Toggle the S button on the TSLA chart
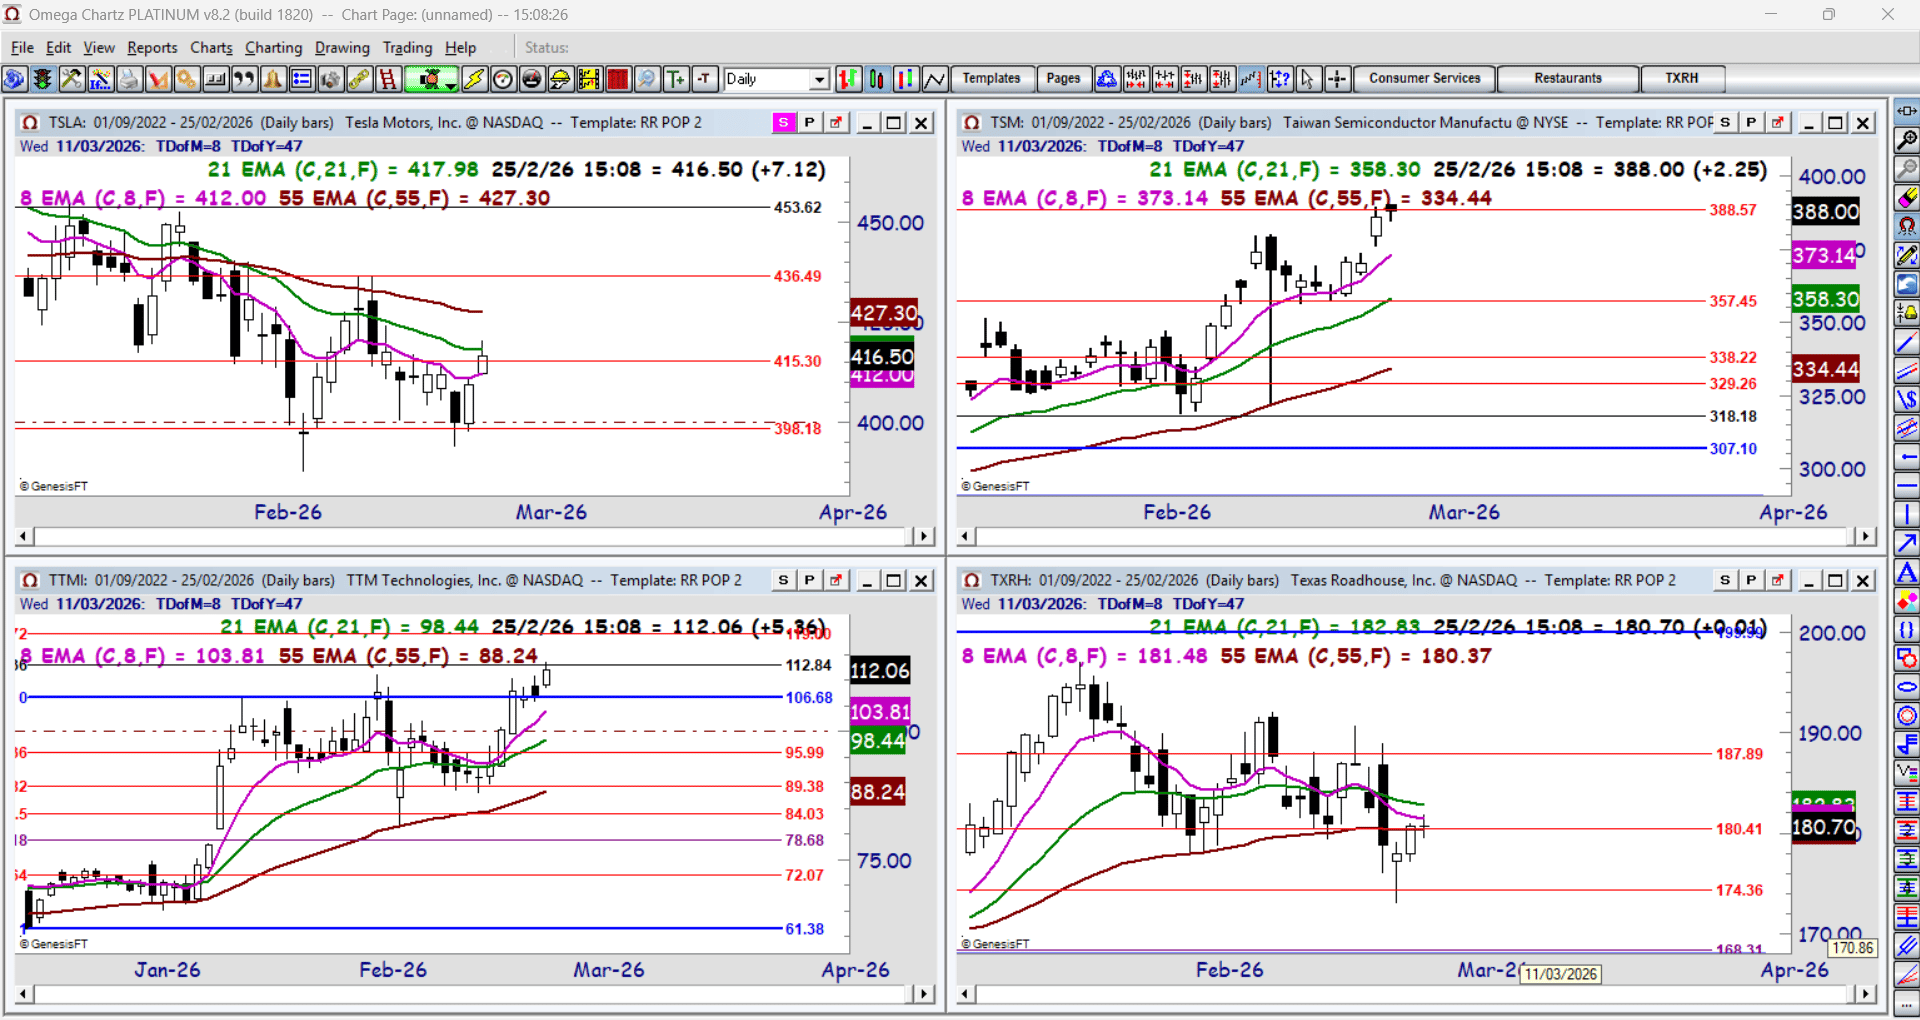Screen dimensions: 1920x1020 [783, 122]
